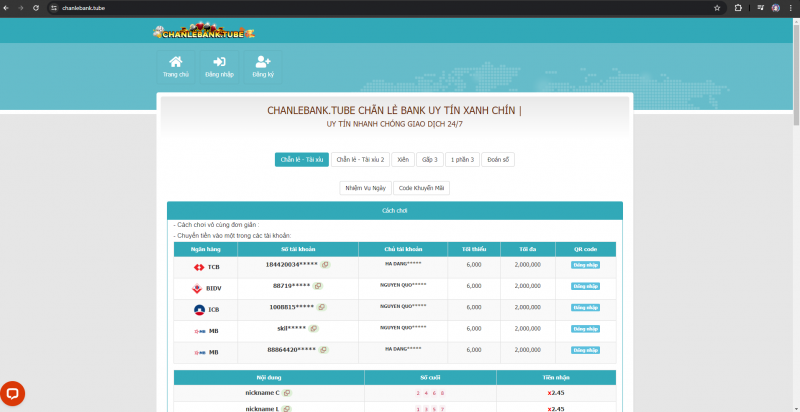The height and width of the screenshot is (412, 800).
Task: Click the Ngân hàng column header
Action: (x=205, y=249)
